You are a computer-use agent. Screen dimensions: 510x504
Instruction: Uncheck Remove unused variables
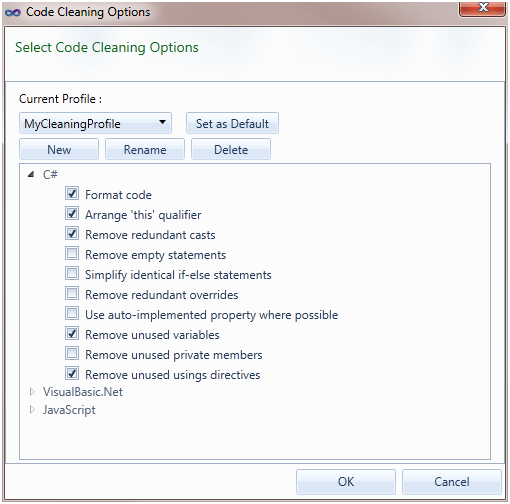[x=72, y=333]
